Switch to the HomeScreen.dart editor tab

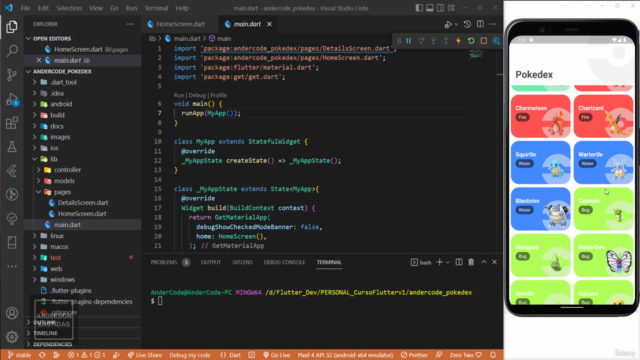coord(180,24)
